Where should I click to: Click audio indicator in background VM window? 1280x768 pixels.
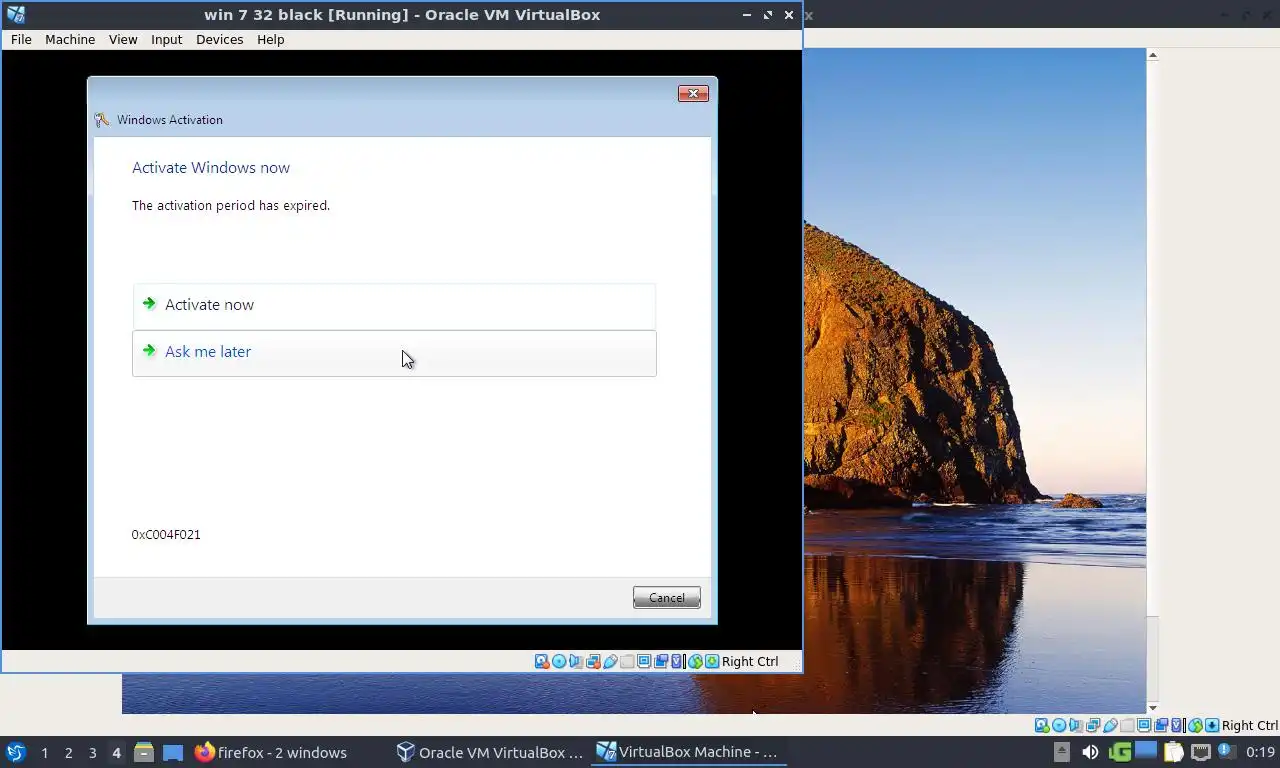click(1076, 725)
